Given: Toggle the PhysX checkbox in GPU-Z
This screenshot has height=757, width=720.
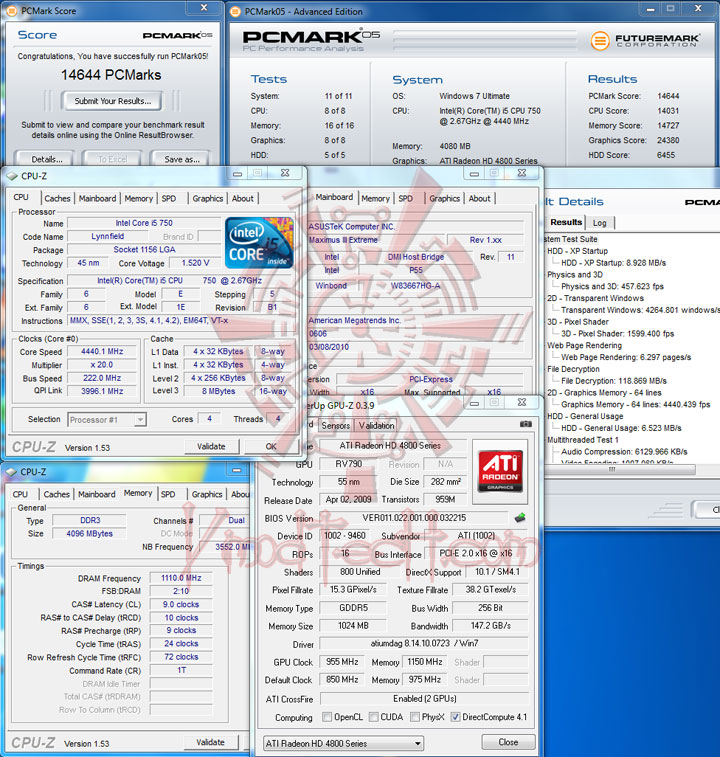Looking at the screenshot, I should coord(415,717).
